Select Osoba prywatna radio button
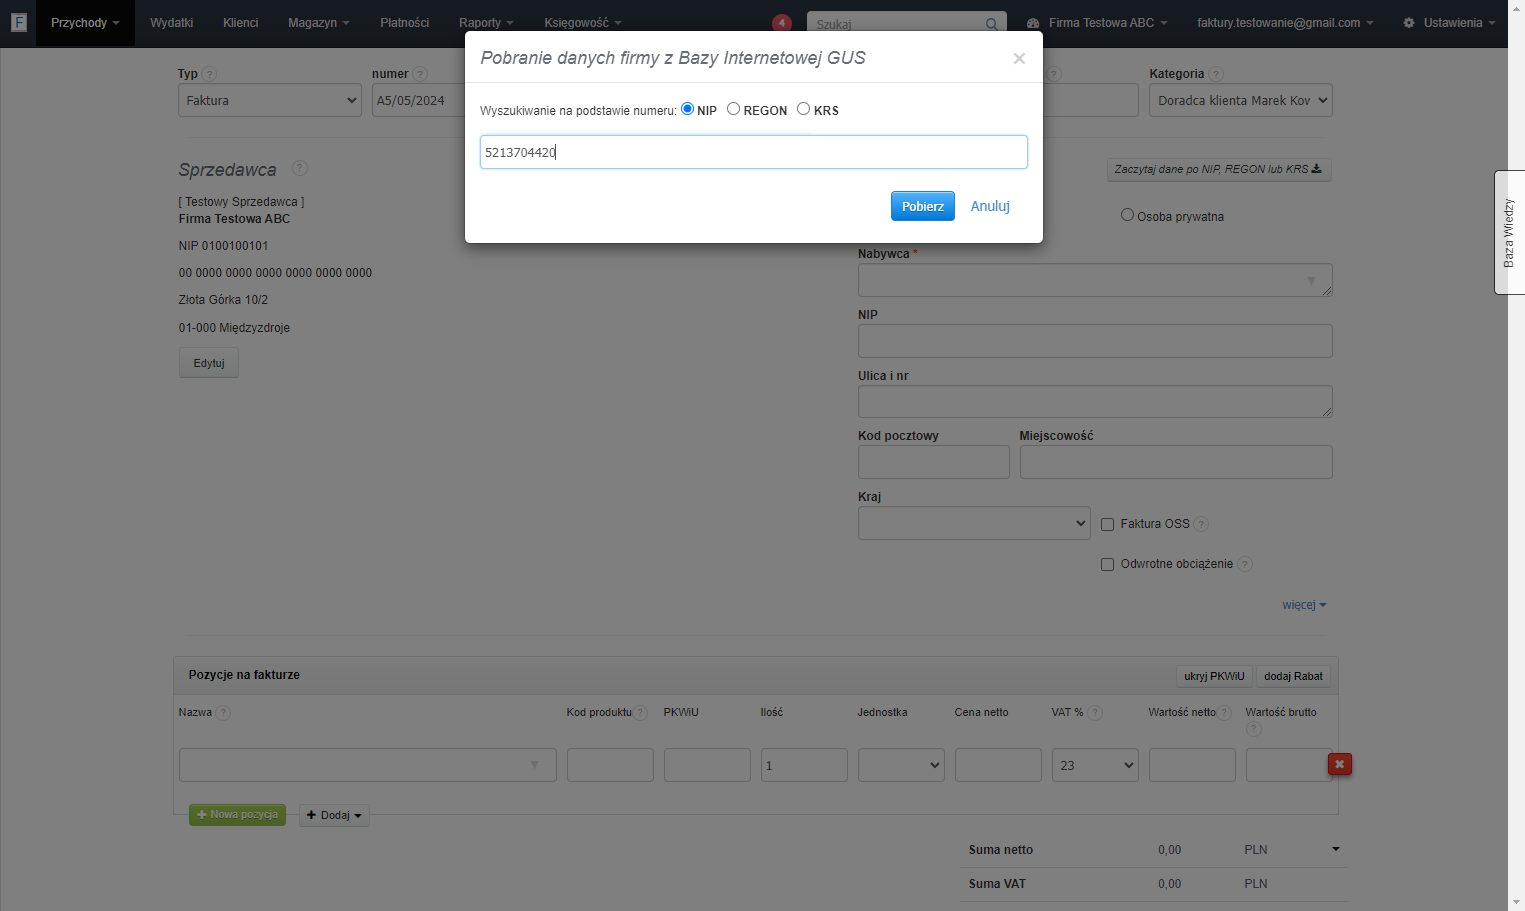 (1128, 215)
